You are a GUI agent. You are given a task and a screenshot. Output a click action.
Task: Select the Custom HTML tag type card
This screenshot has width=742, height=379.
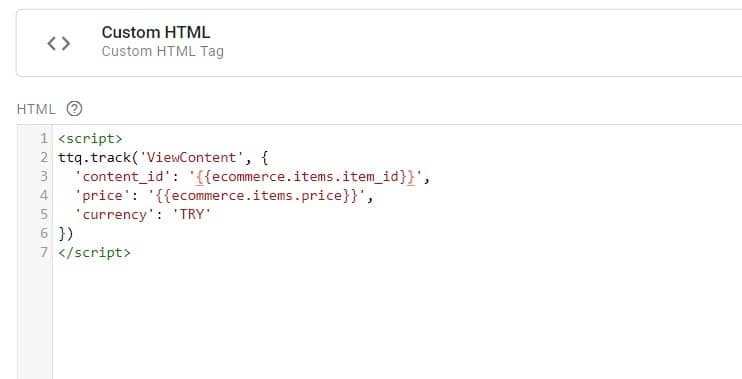click(379, 43)
